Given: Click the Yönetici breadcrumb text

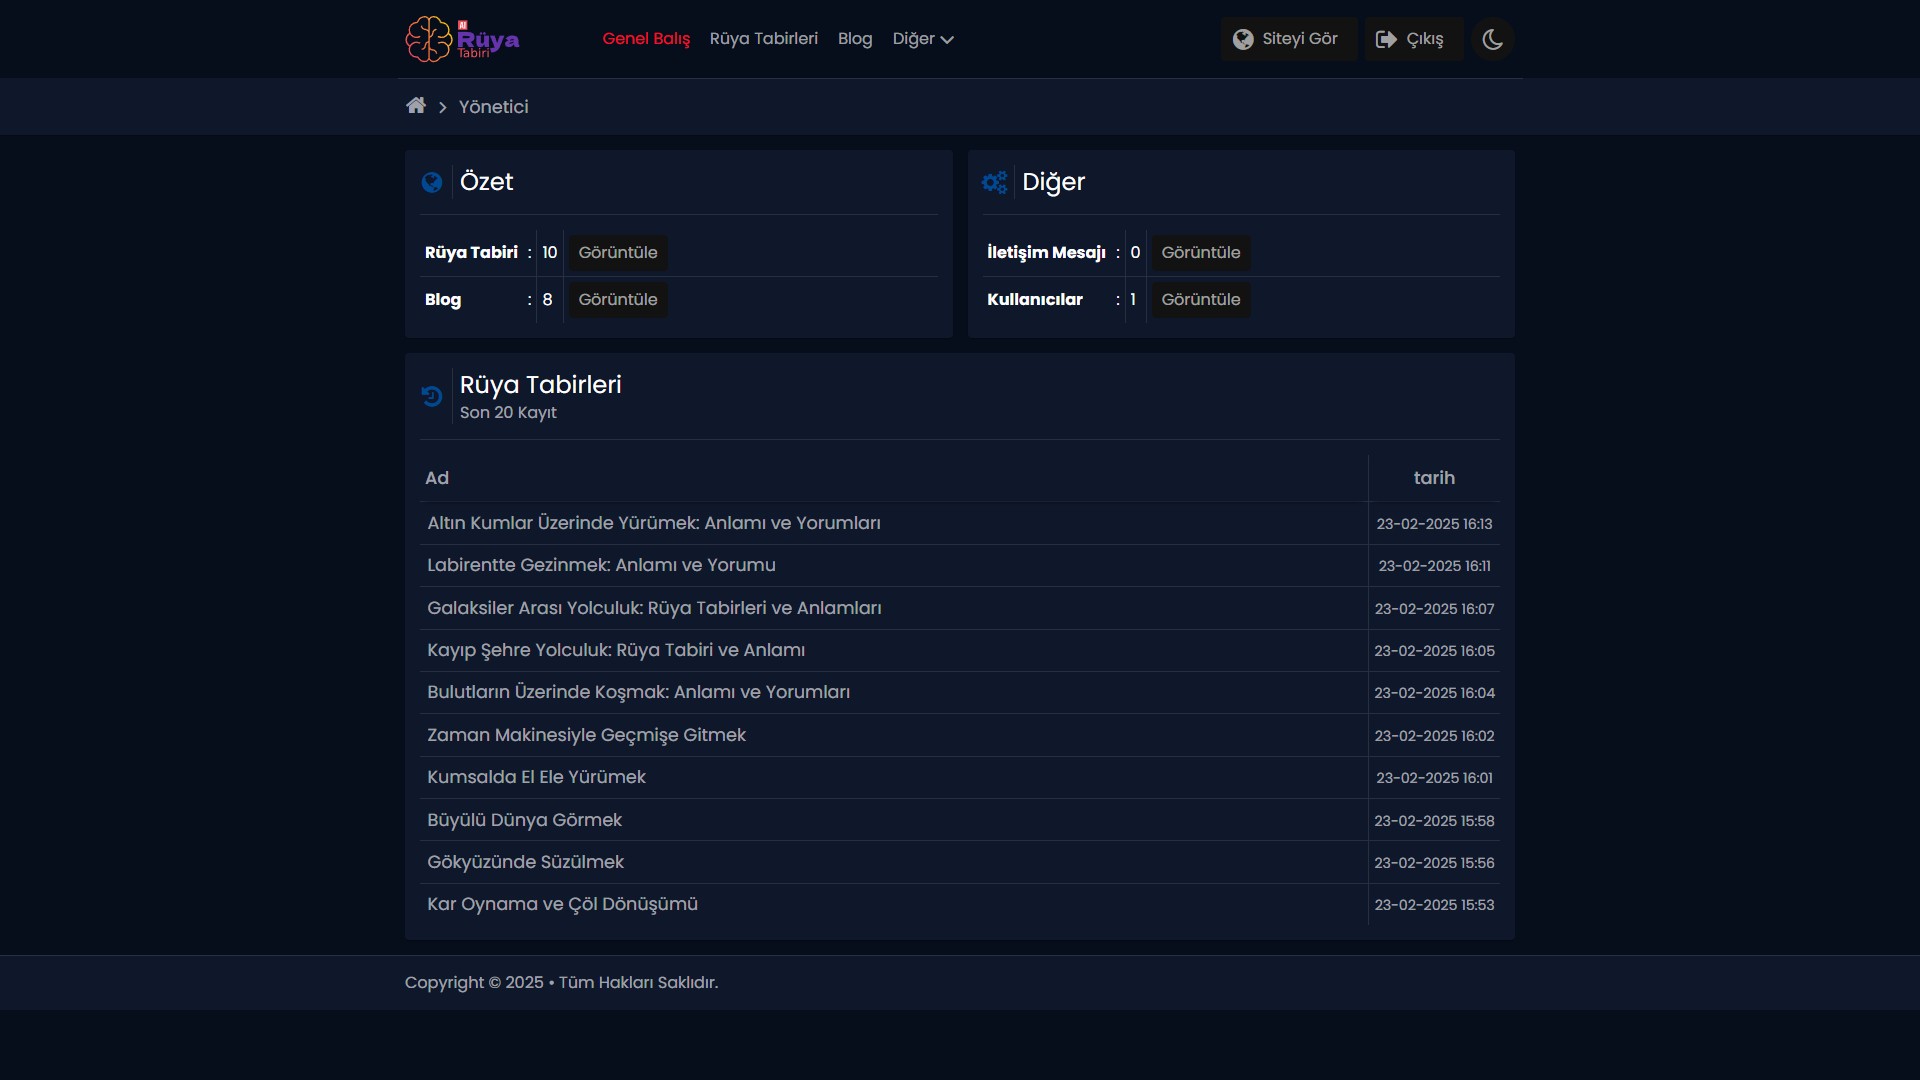Looking at the screenshot, I should click(x=494, y=107).
